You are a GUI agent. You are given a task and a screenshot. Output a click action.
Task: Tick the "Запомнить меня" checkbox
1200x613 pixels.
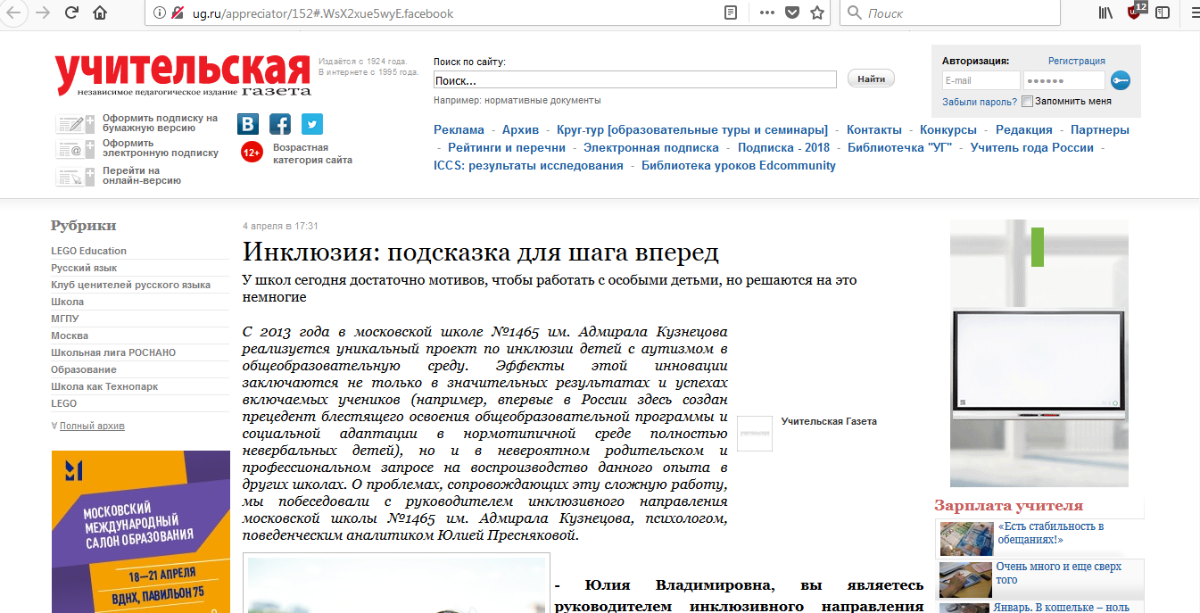click(x=1027, y=101)
